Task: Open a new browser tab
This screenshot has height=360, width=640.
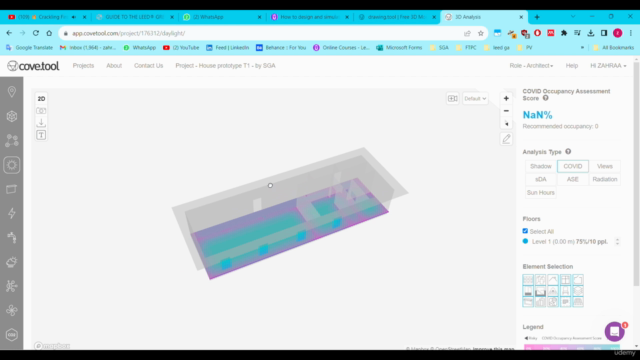Action: (537, 17)
